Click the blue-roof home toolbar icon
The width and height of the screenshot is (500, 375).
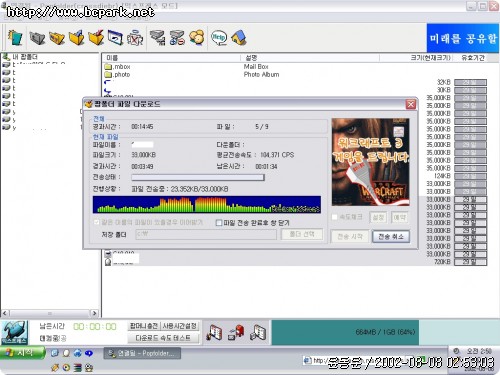[239, 38]
